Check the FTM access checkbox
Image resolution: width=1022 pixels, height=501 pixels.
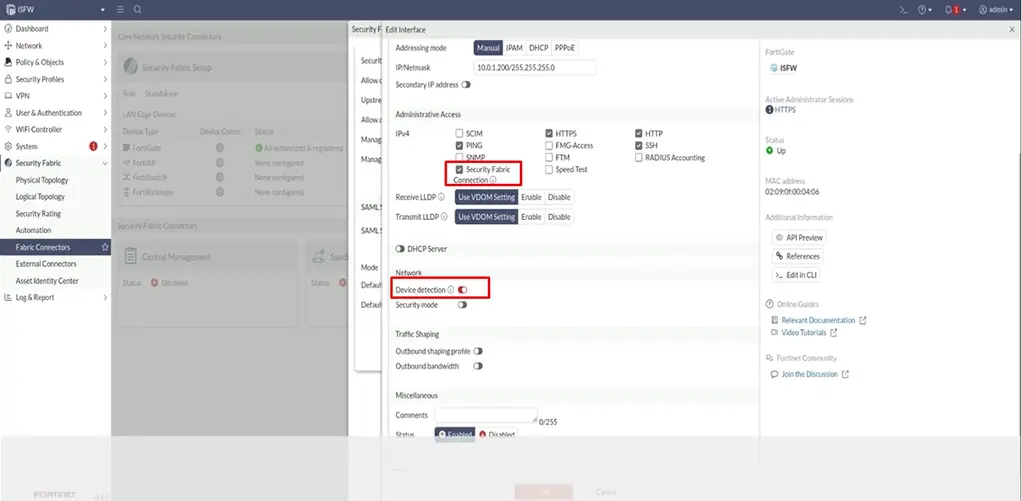coord(549,158)
